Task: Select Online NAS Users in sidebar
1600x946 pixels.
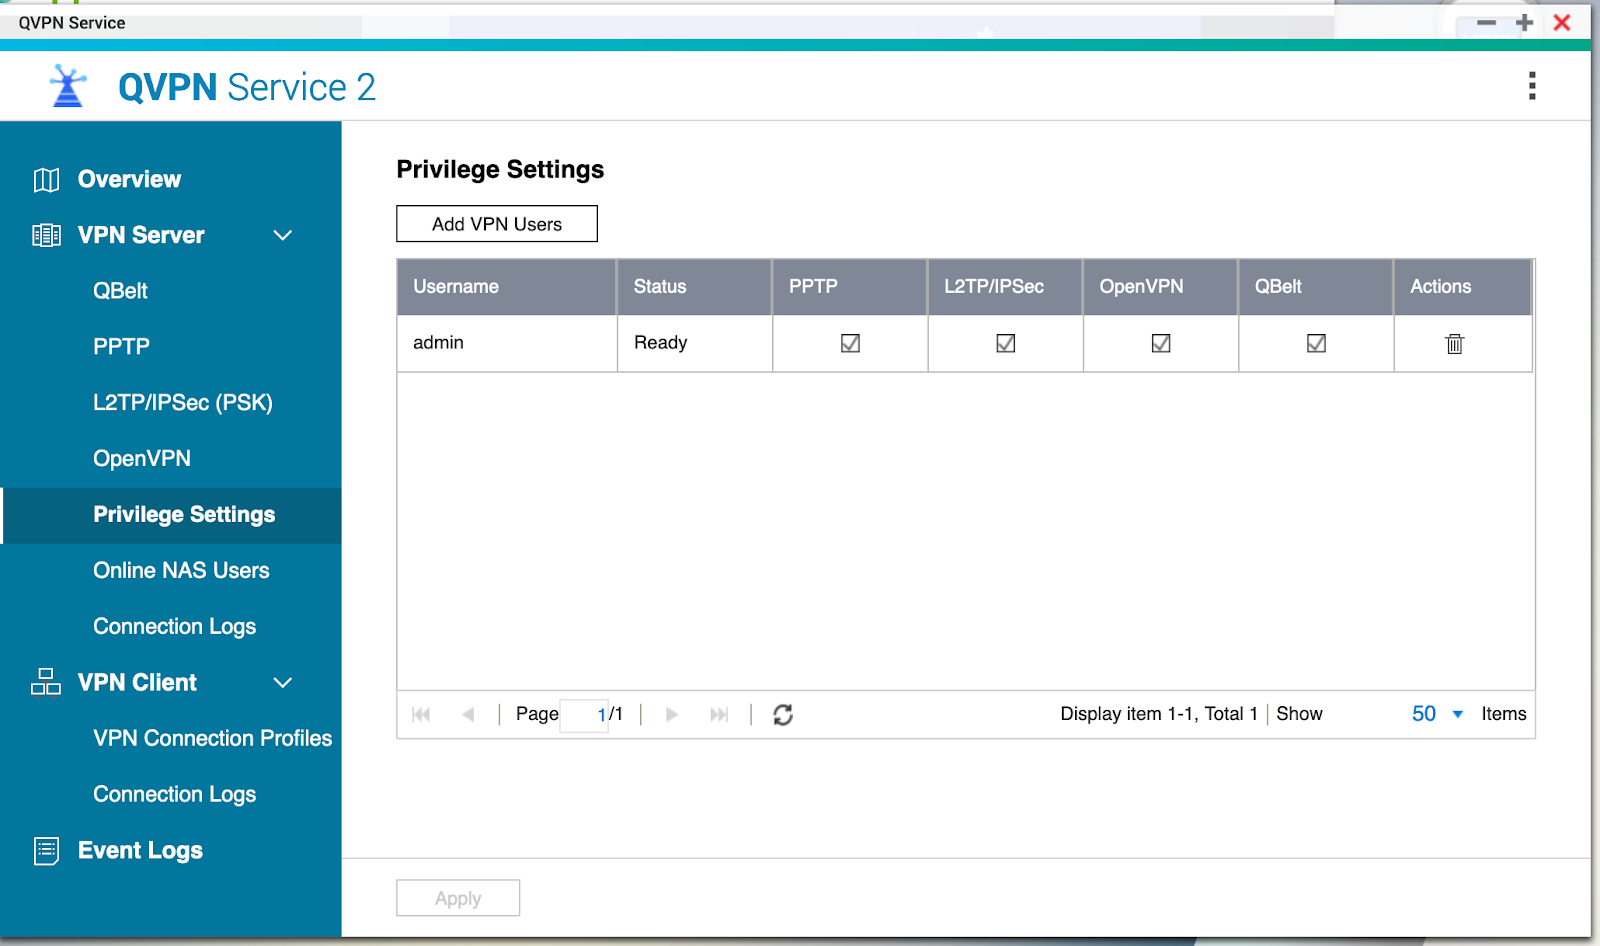Action: point(181,570)
